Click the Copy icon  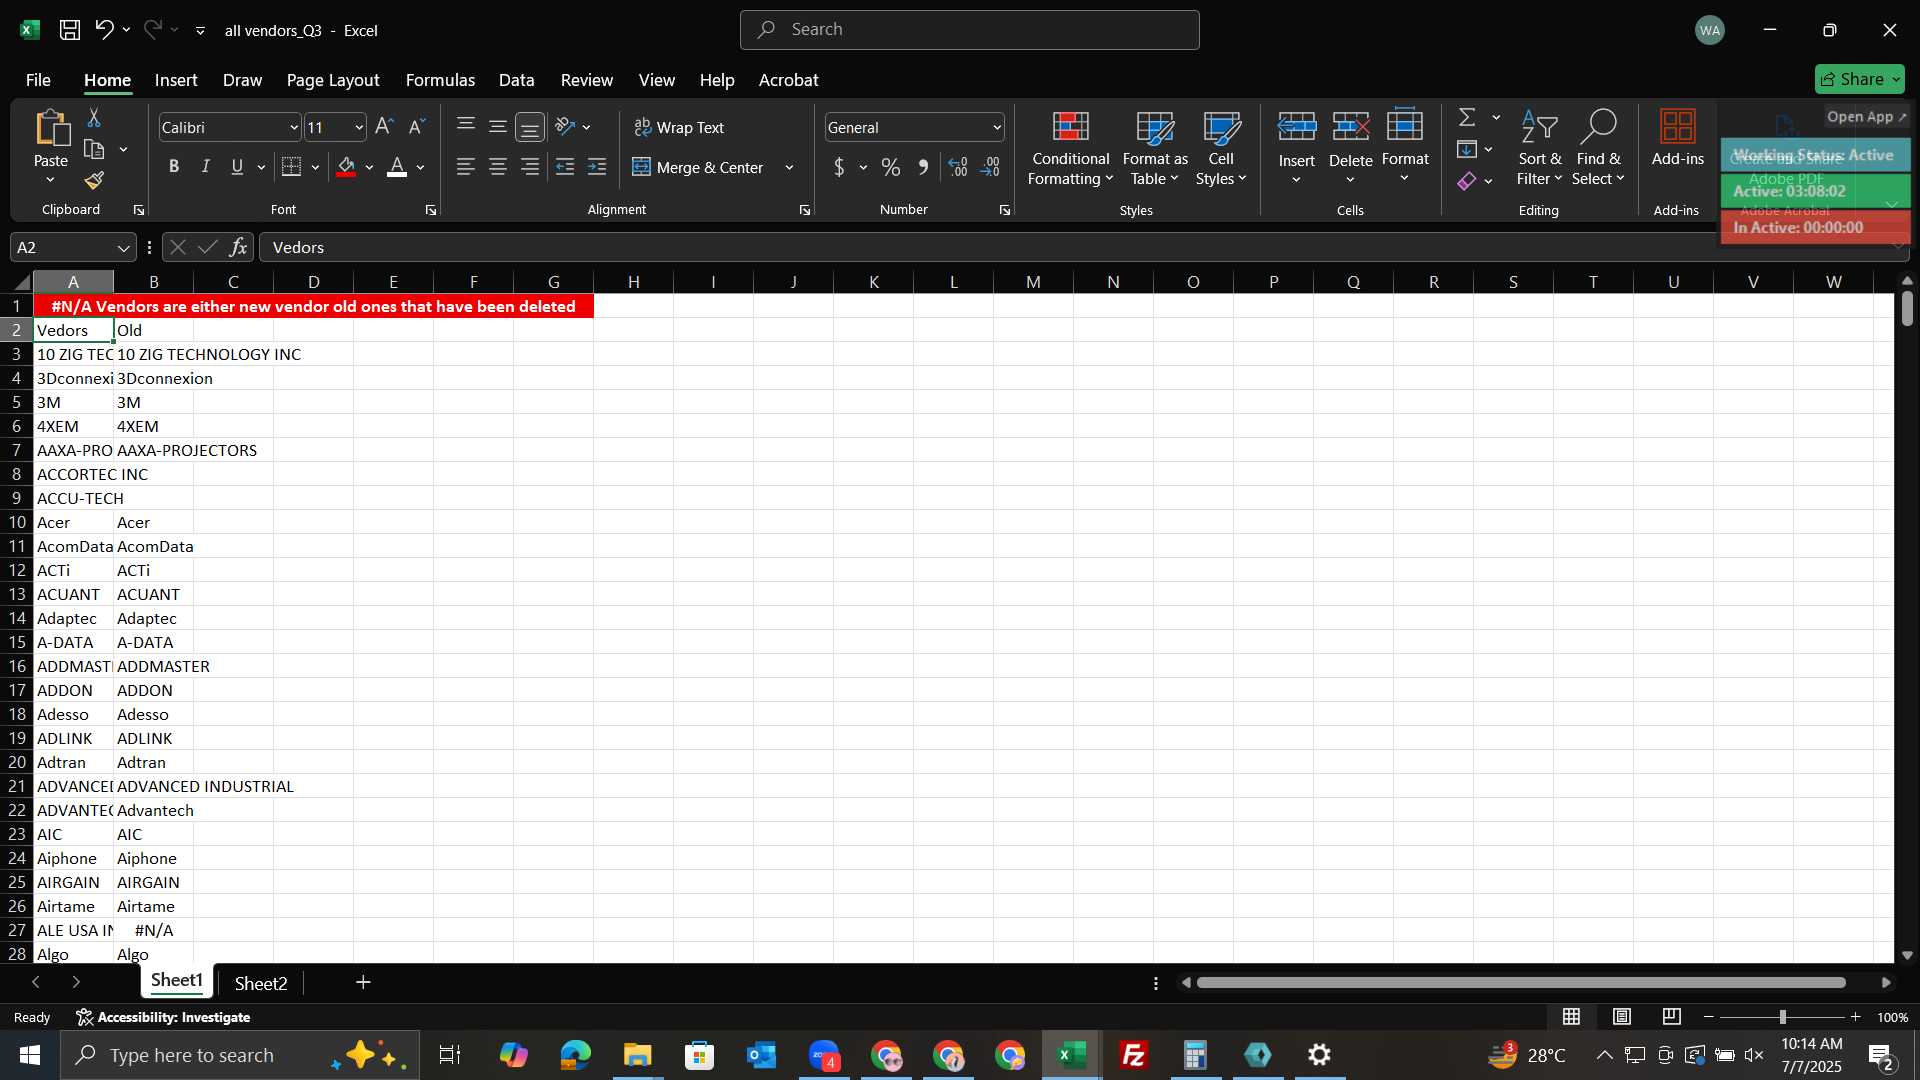pyautogui.click(x=94, y=150)
